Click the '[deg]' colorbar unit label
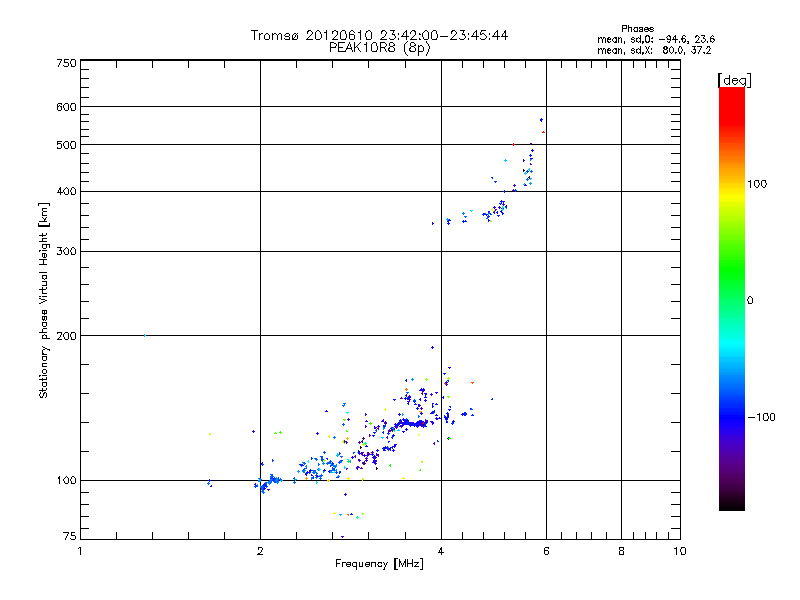800x600 pixels. [x=734, y=80]
